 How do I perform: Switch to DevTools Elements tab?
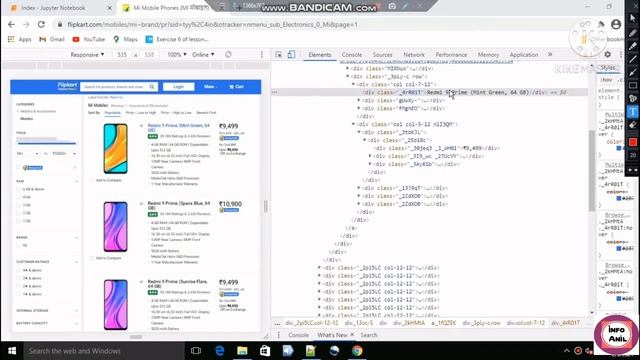[320, 54]
